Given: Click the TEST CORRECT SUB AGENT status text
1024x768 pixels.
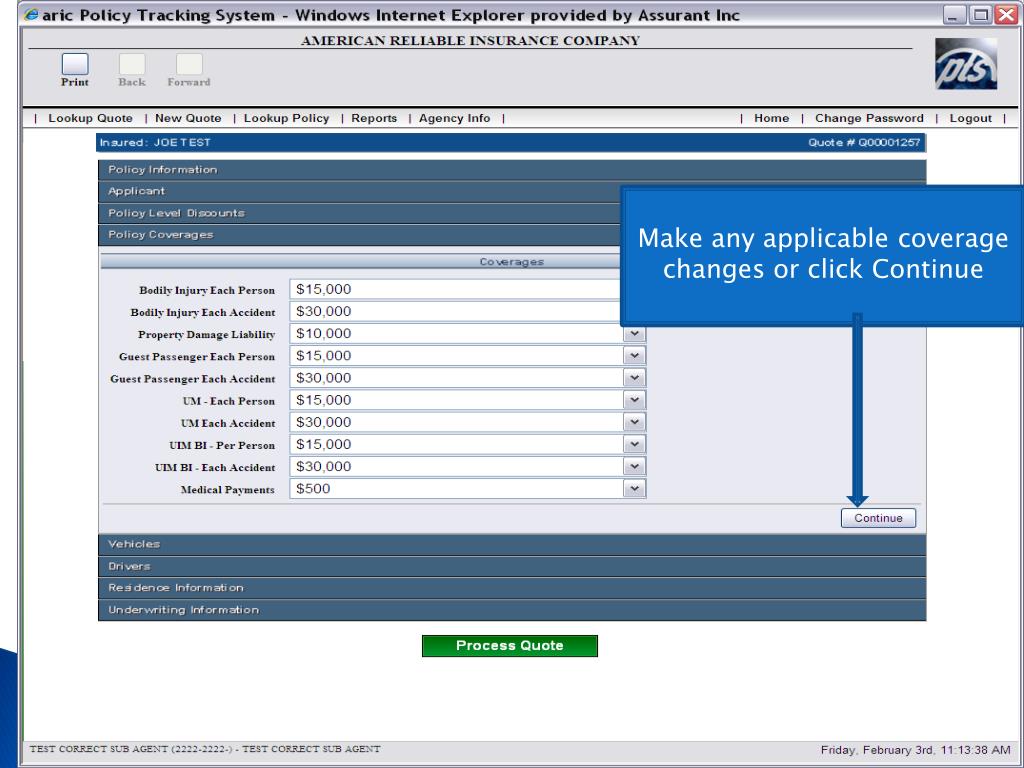Looking at the screenshot, I should [205, 749].
